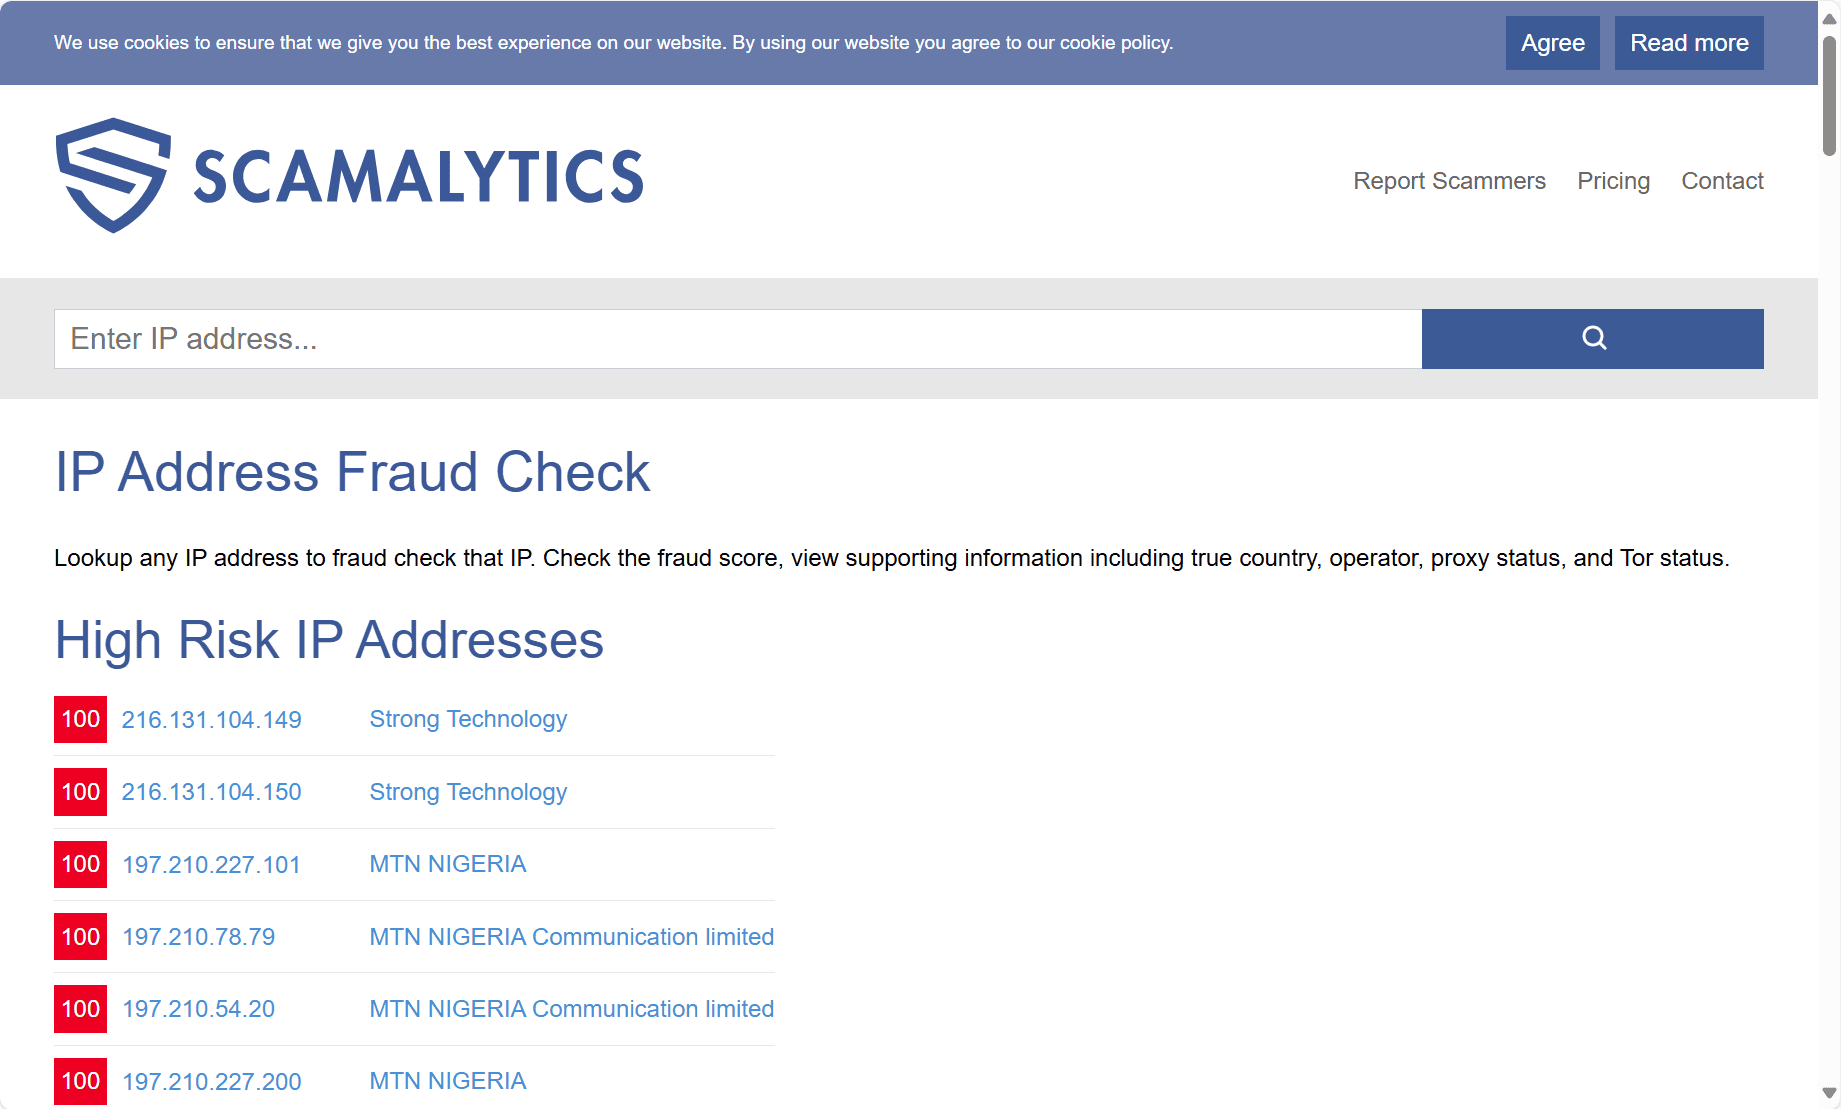Click the risk badge next to 216.131.104.150

80,792
